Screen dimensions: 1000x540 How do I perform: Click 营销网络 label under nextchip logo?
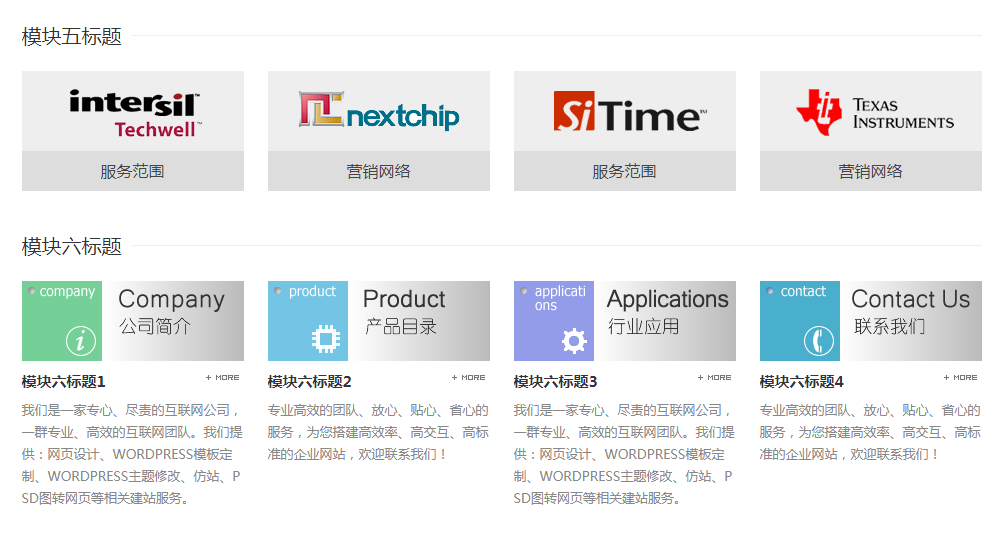coord(379,171)
